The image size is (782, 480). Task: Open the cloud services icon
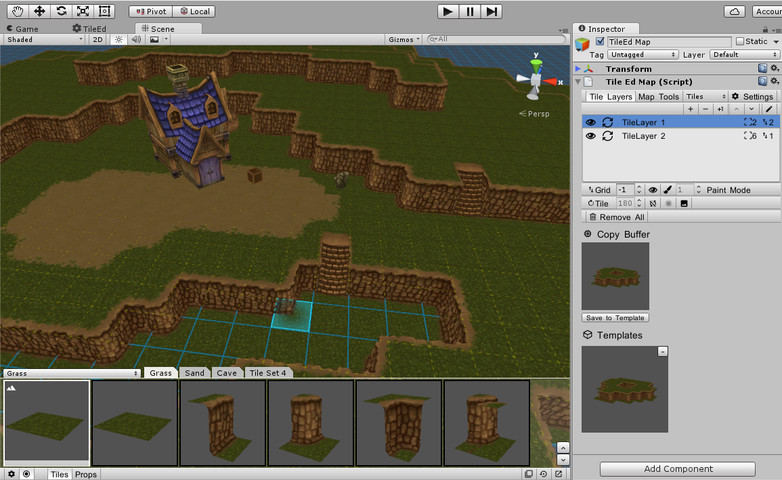tap(735, 11)
